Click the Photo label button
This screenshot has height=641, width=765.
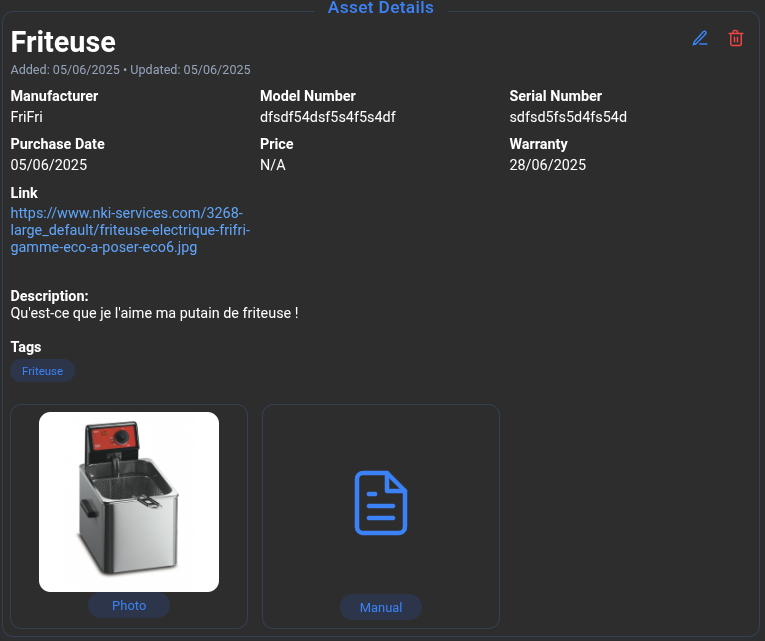click(x=129, y=605)
